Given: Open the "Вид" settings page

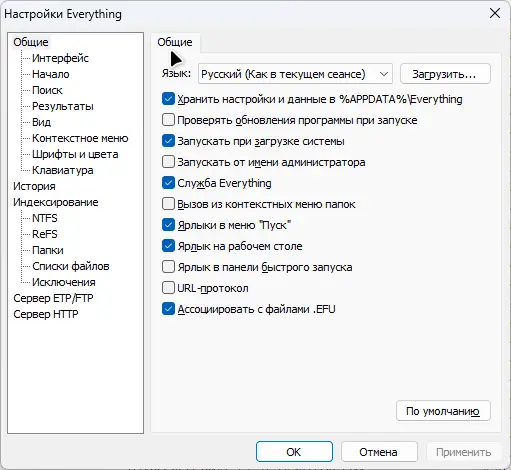Looking at the screenshot, I should pos(42,122).
